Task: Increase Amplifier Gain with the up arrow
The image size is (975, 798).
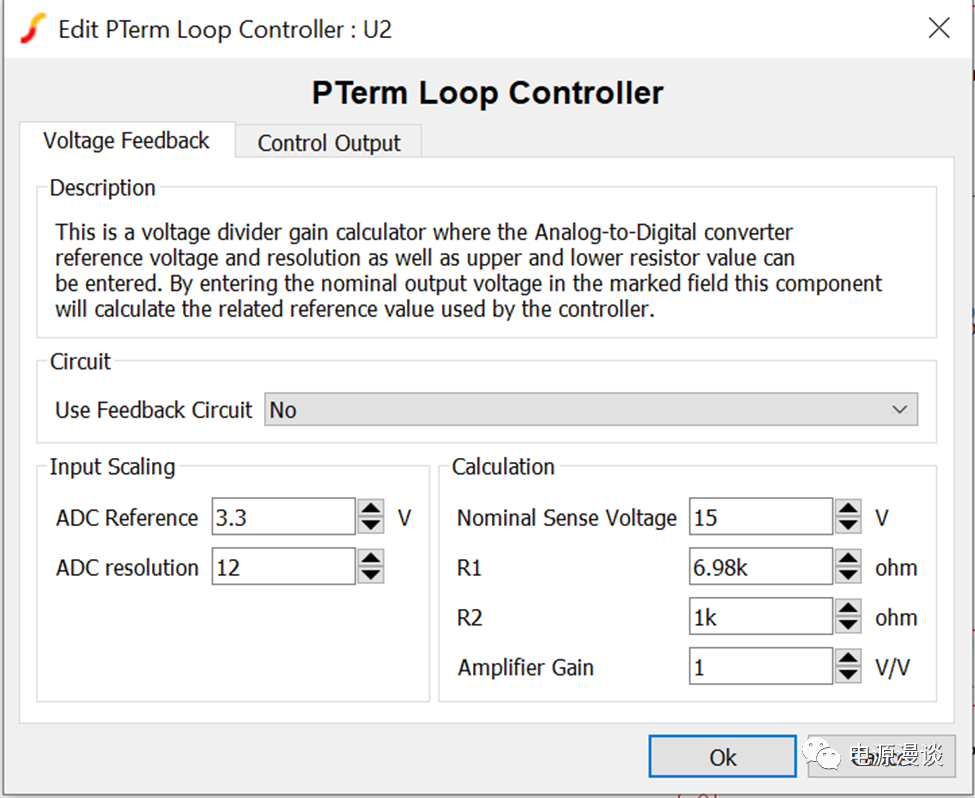Action: coord(848,658)
